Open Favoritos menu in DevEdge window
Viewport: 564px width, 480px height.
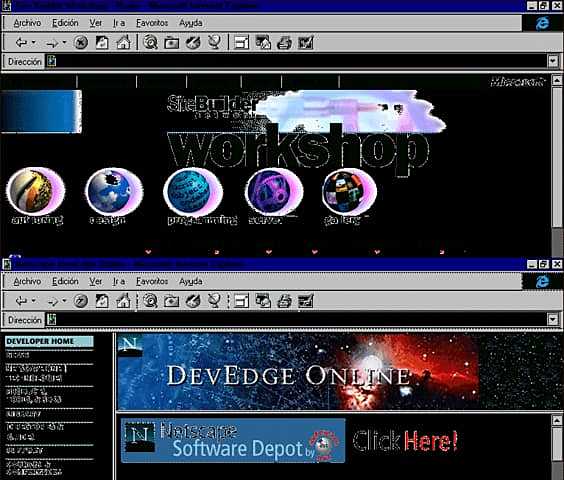click(x=152, y=281)
